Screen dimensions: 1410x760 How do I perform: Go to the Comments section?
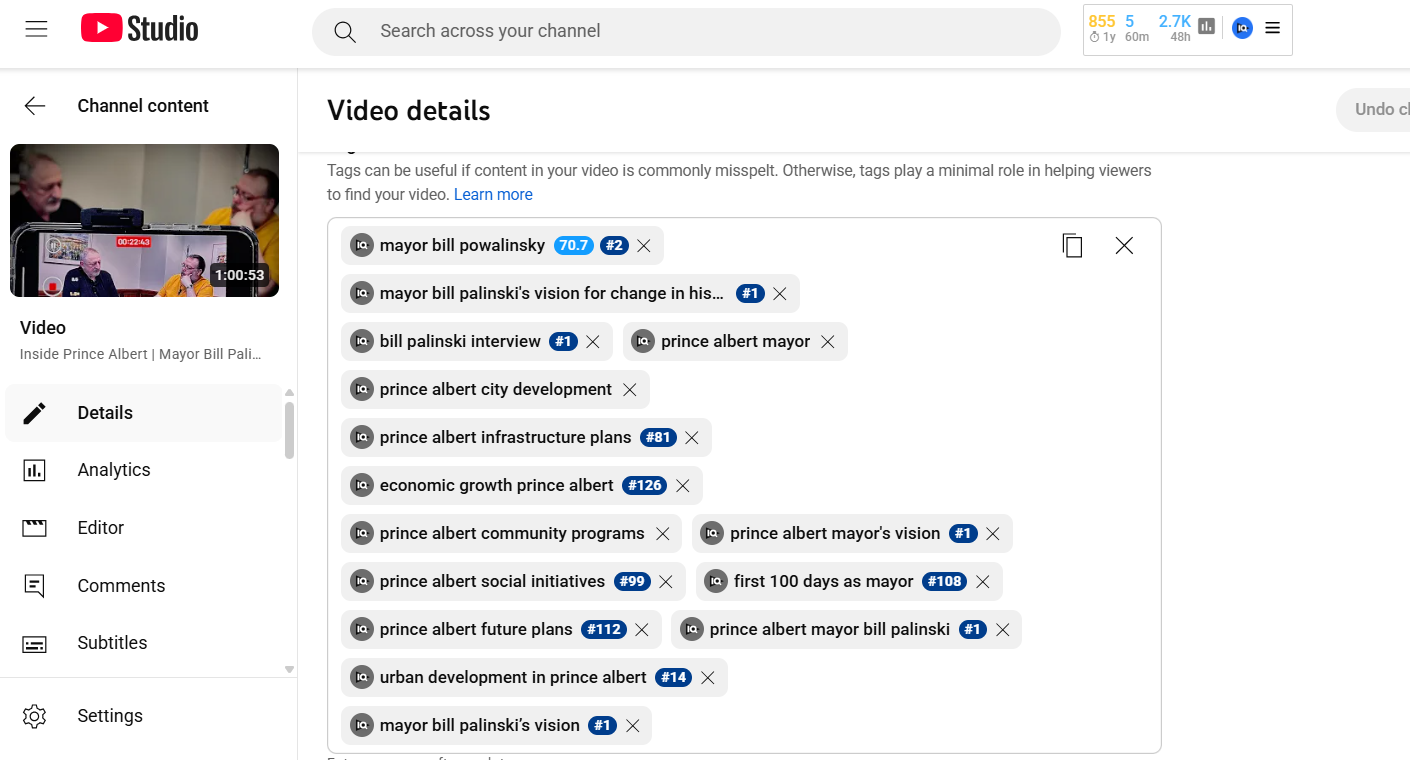(121, 586)
